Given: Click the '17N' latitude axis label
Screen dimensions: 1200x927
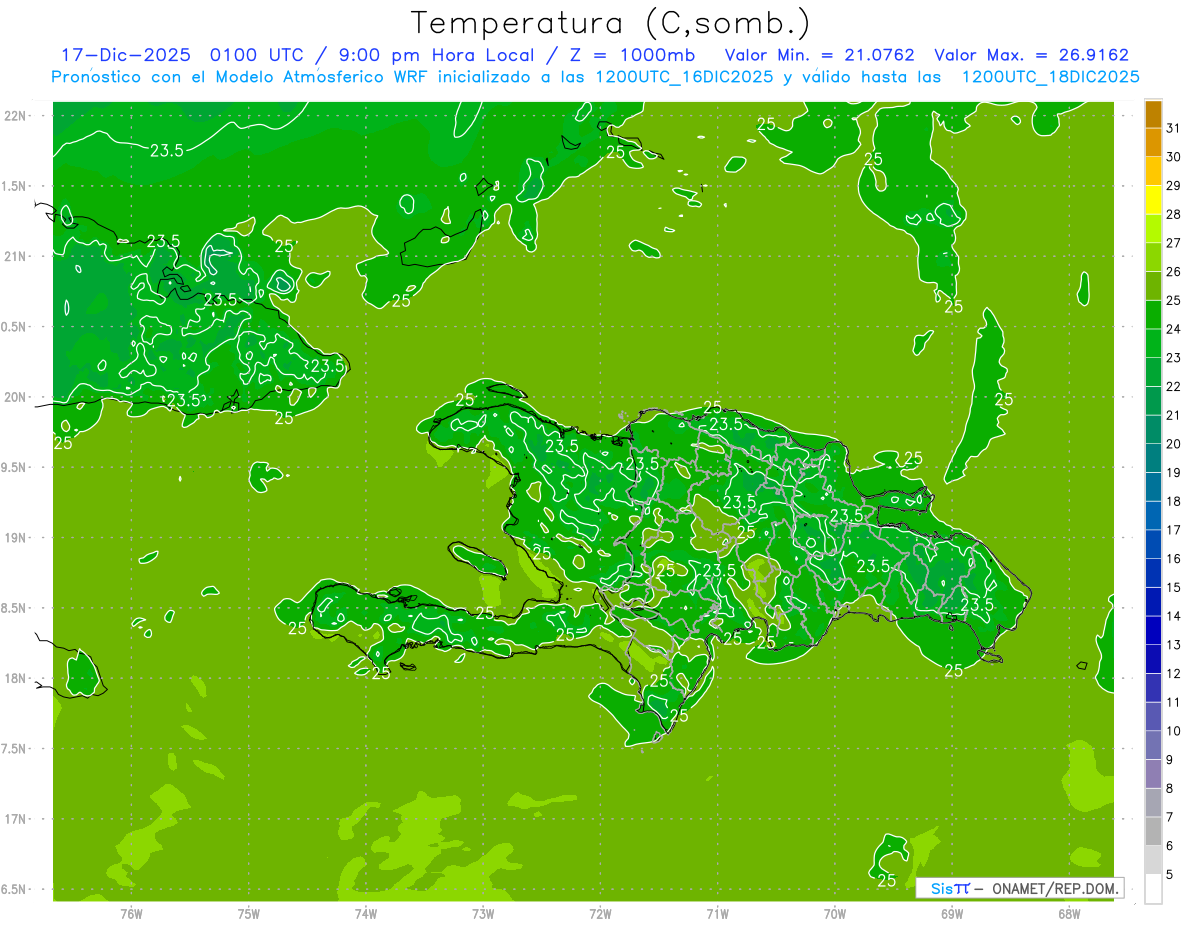Looking at the screenshot, I should pyautogui.click(x=17, y=819).
